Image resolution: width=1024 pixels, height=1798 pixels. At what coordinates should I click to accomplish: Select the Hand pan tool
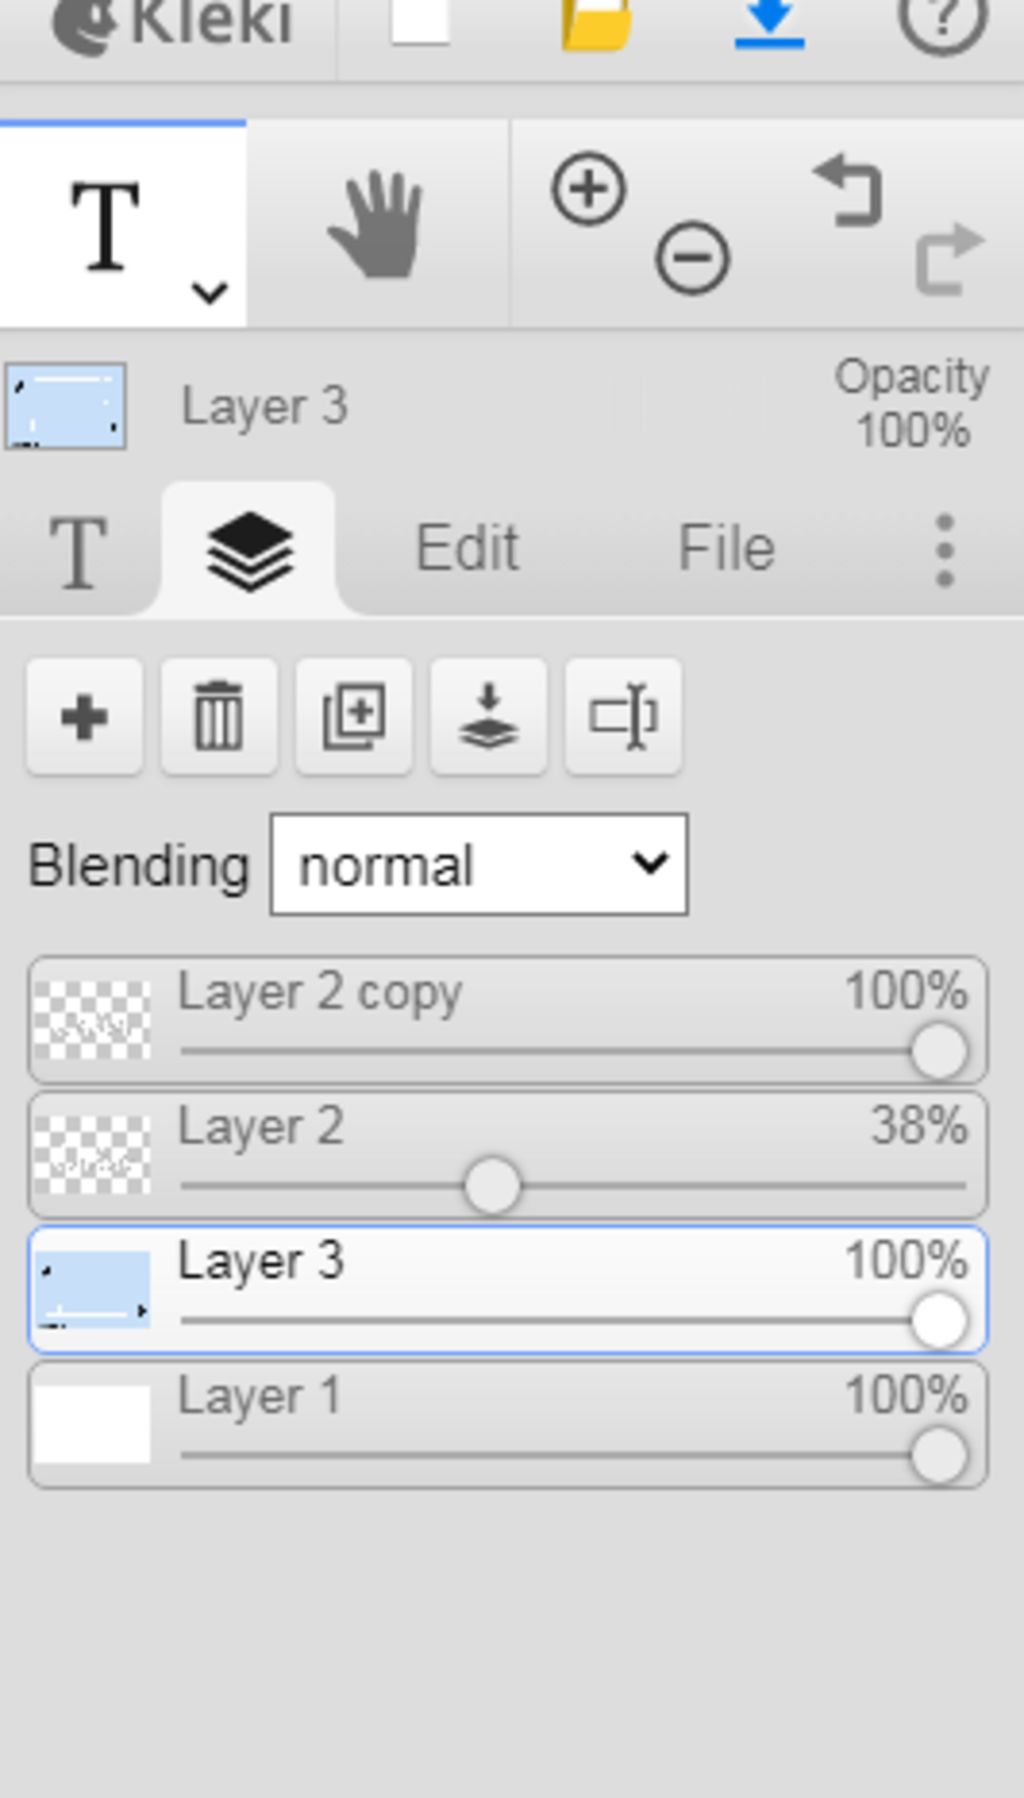tap(377, 225)
